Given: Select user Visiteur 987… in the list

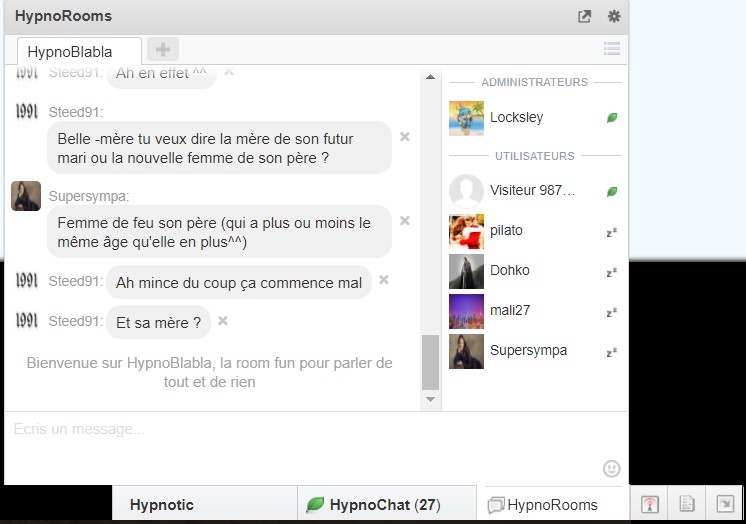Looking at the screenshot, I should coord(532,190).
